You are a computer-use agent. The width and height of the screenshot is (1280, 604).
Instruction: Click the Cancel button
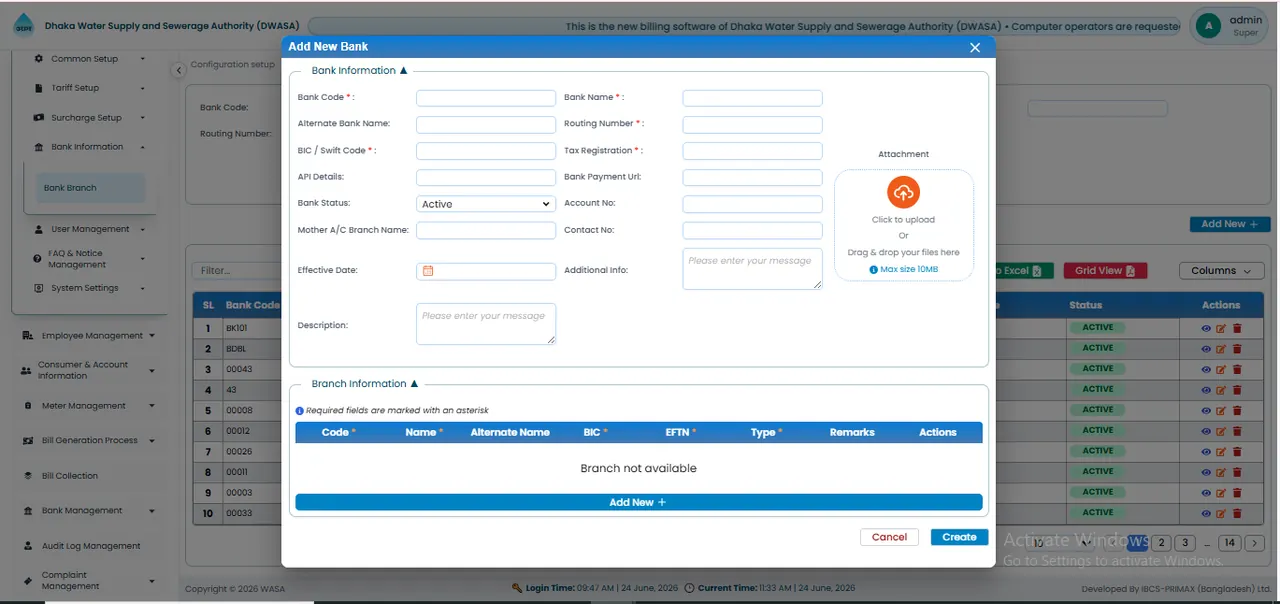(889, 537)
